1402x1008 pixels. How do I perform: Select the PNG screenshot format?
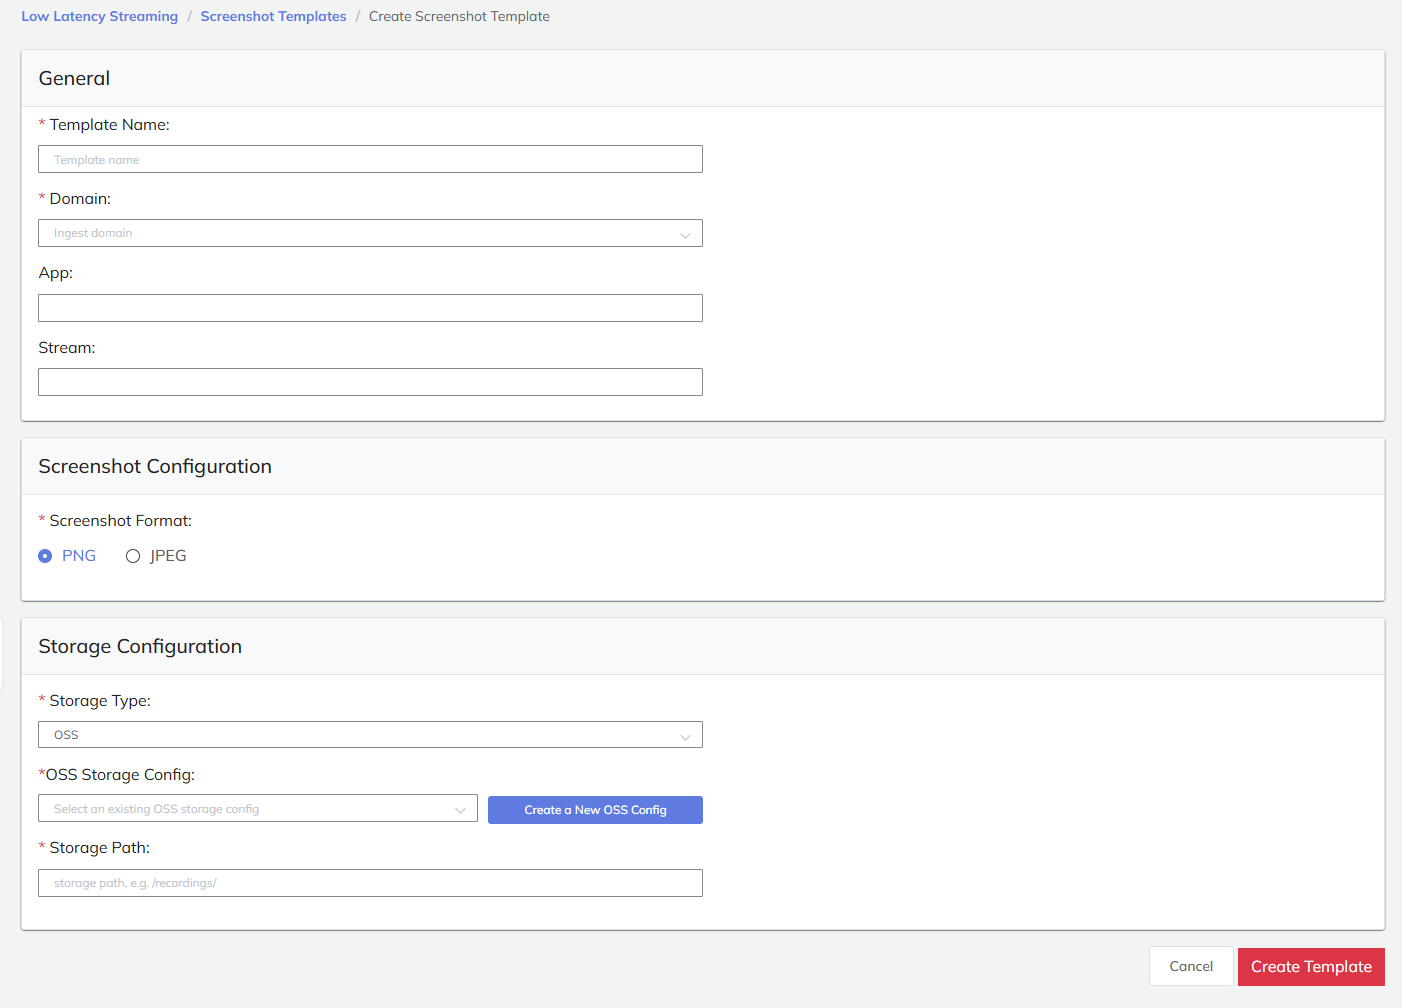45,555
